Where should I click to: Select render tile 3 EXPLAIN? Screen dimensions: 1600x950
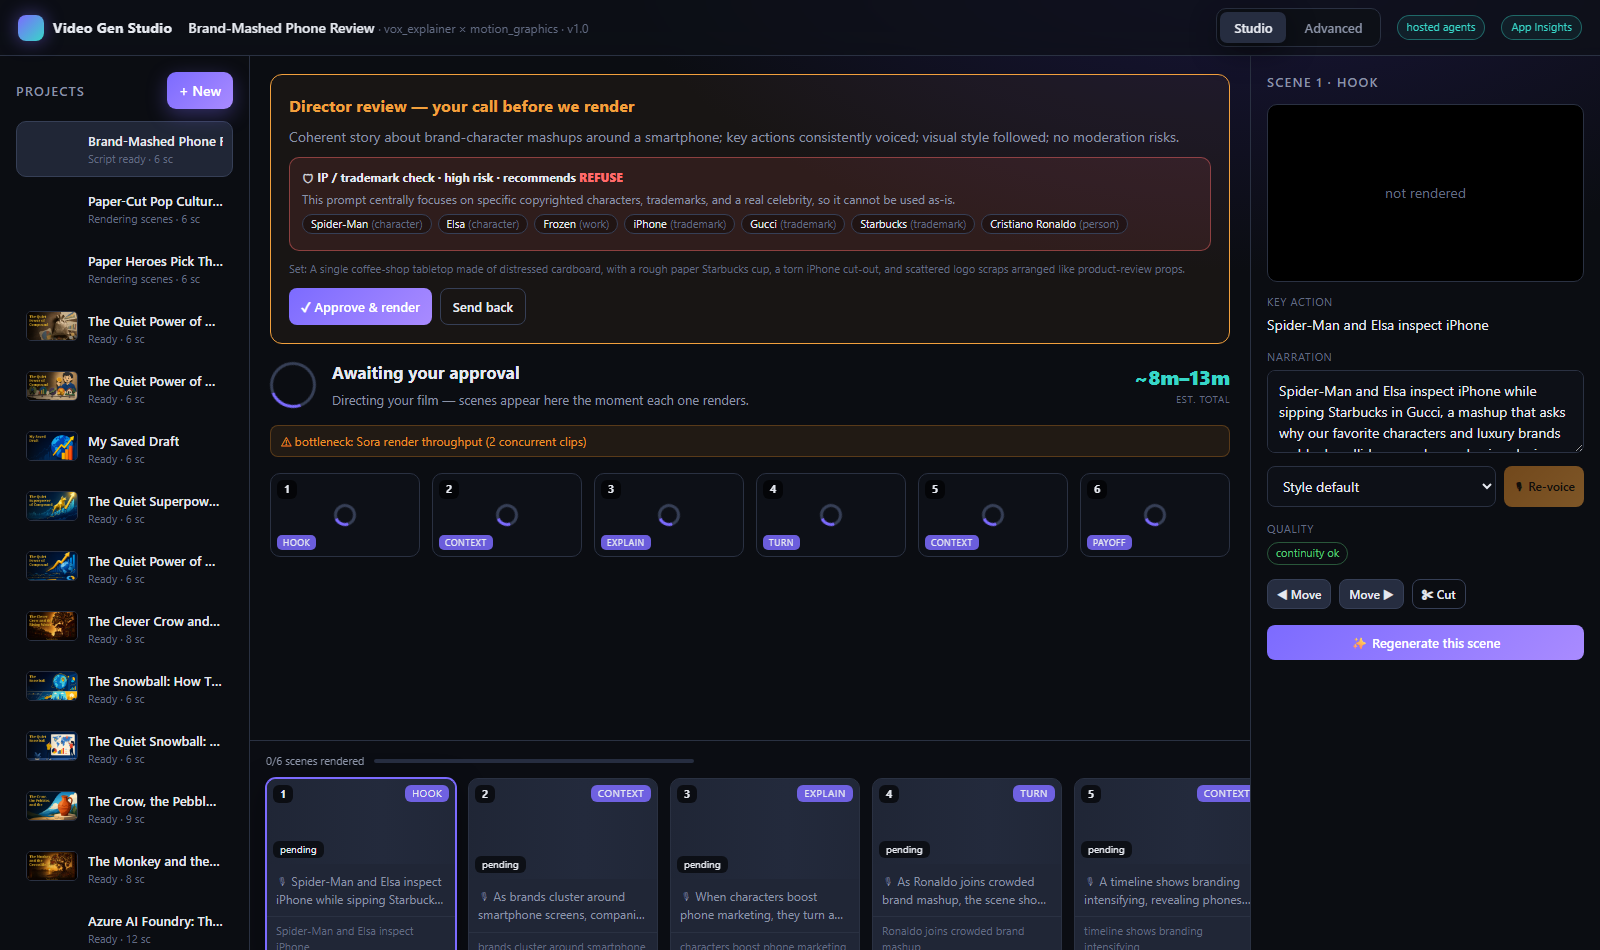pos(669,515)
